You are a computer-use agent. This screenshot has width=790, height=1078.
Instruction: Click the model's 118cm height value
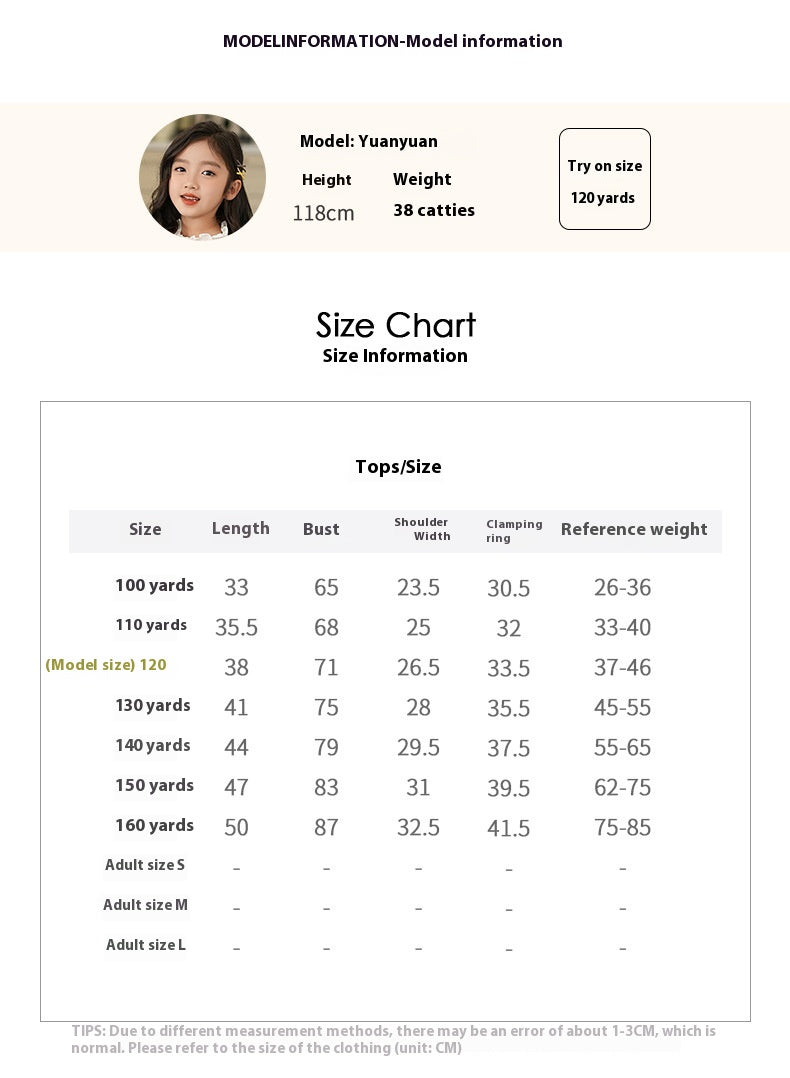(x=323, y=213)
